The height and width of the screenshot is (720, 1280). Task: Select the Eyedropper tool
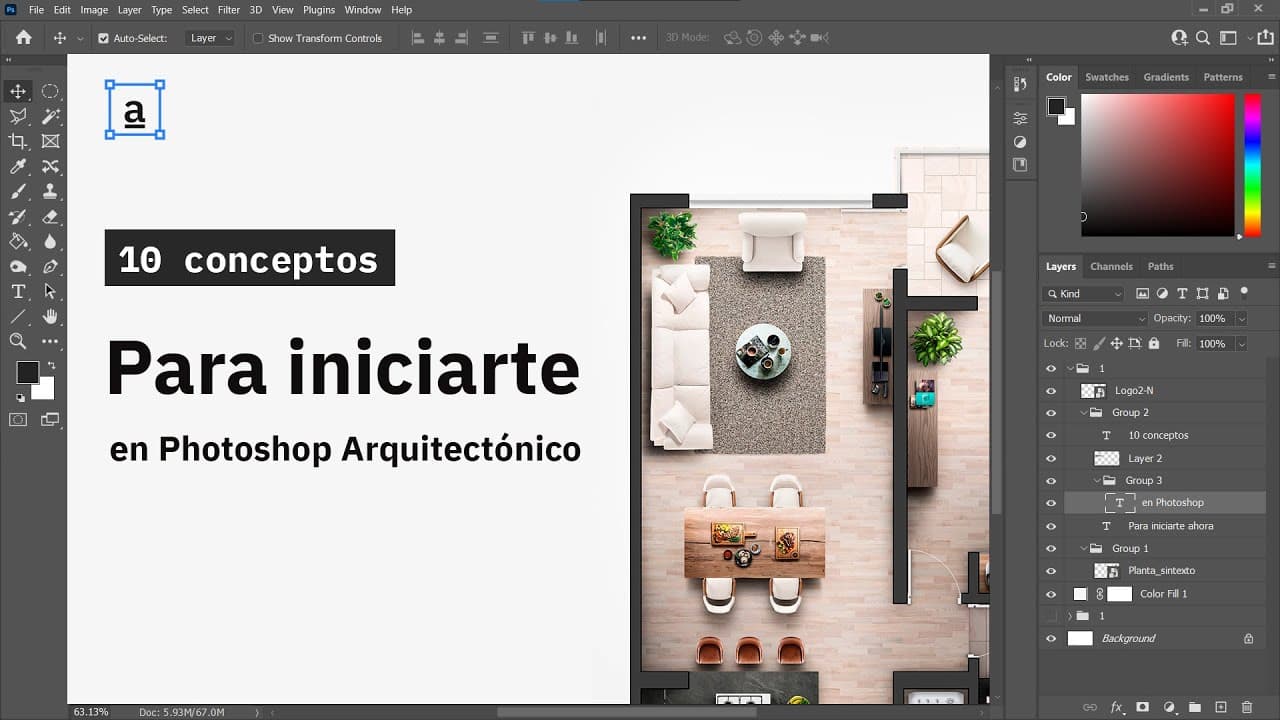pyautogui.click(x=18, y=166)
